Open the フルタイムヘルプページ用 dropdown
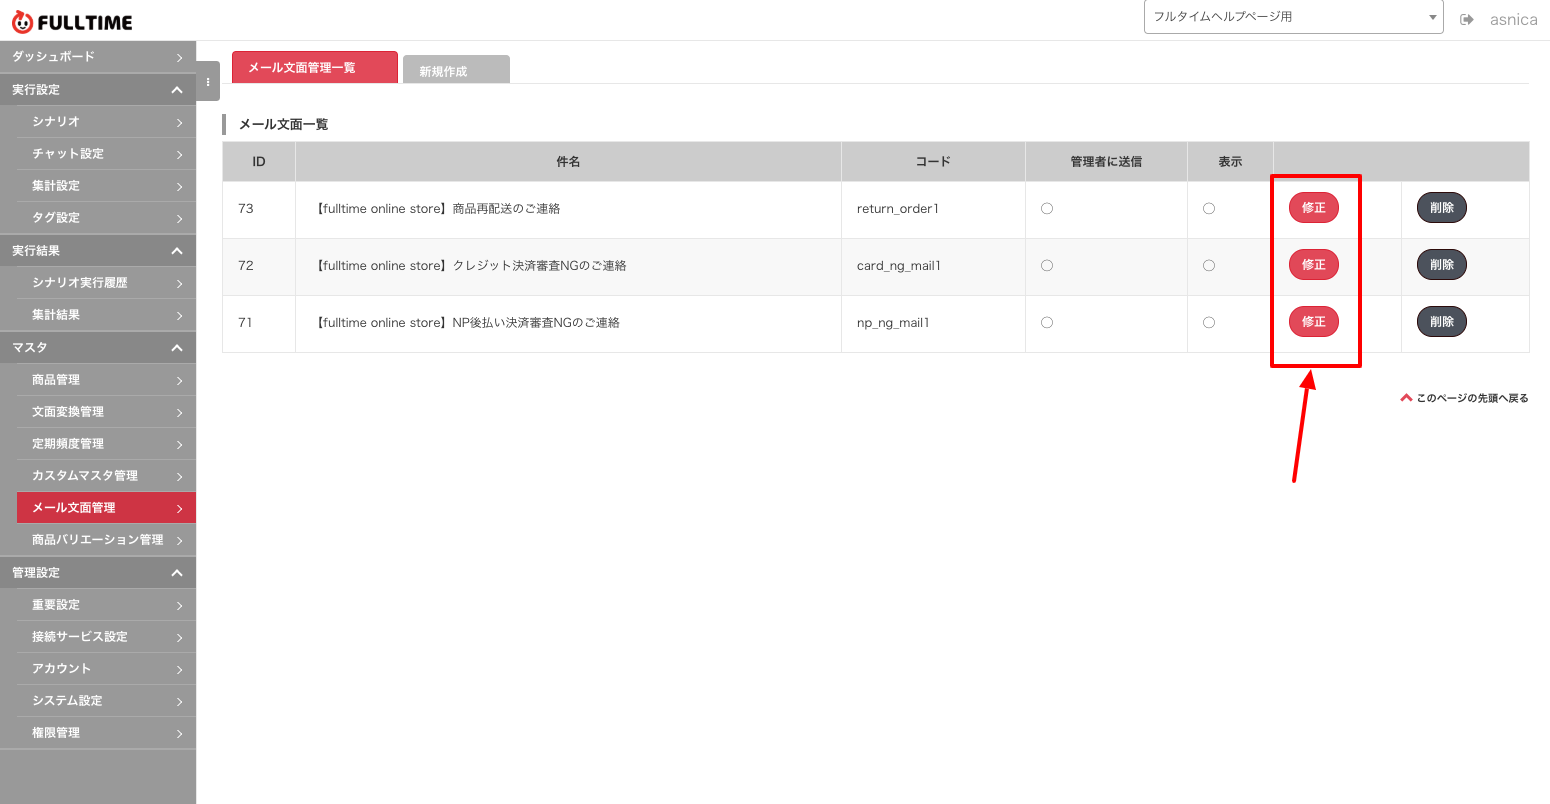The width and height of the screenshot is (1550, 804). (x=1293, y=17)
